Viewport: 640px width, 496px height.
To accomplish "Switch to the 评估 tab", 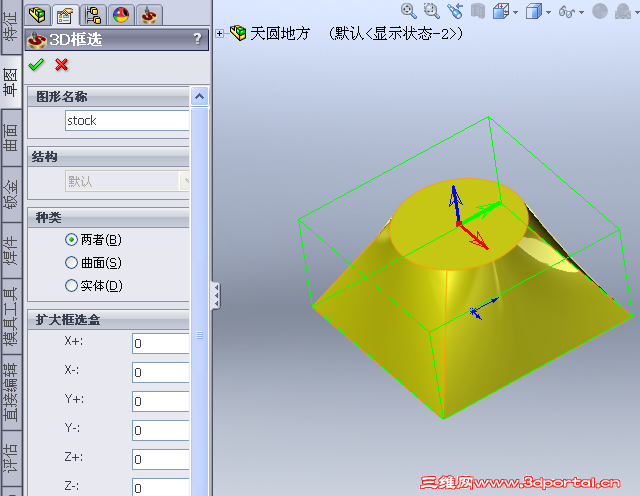I will (x=11, y=458).
